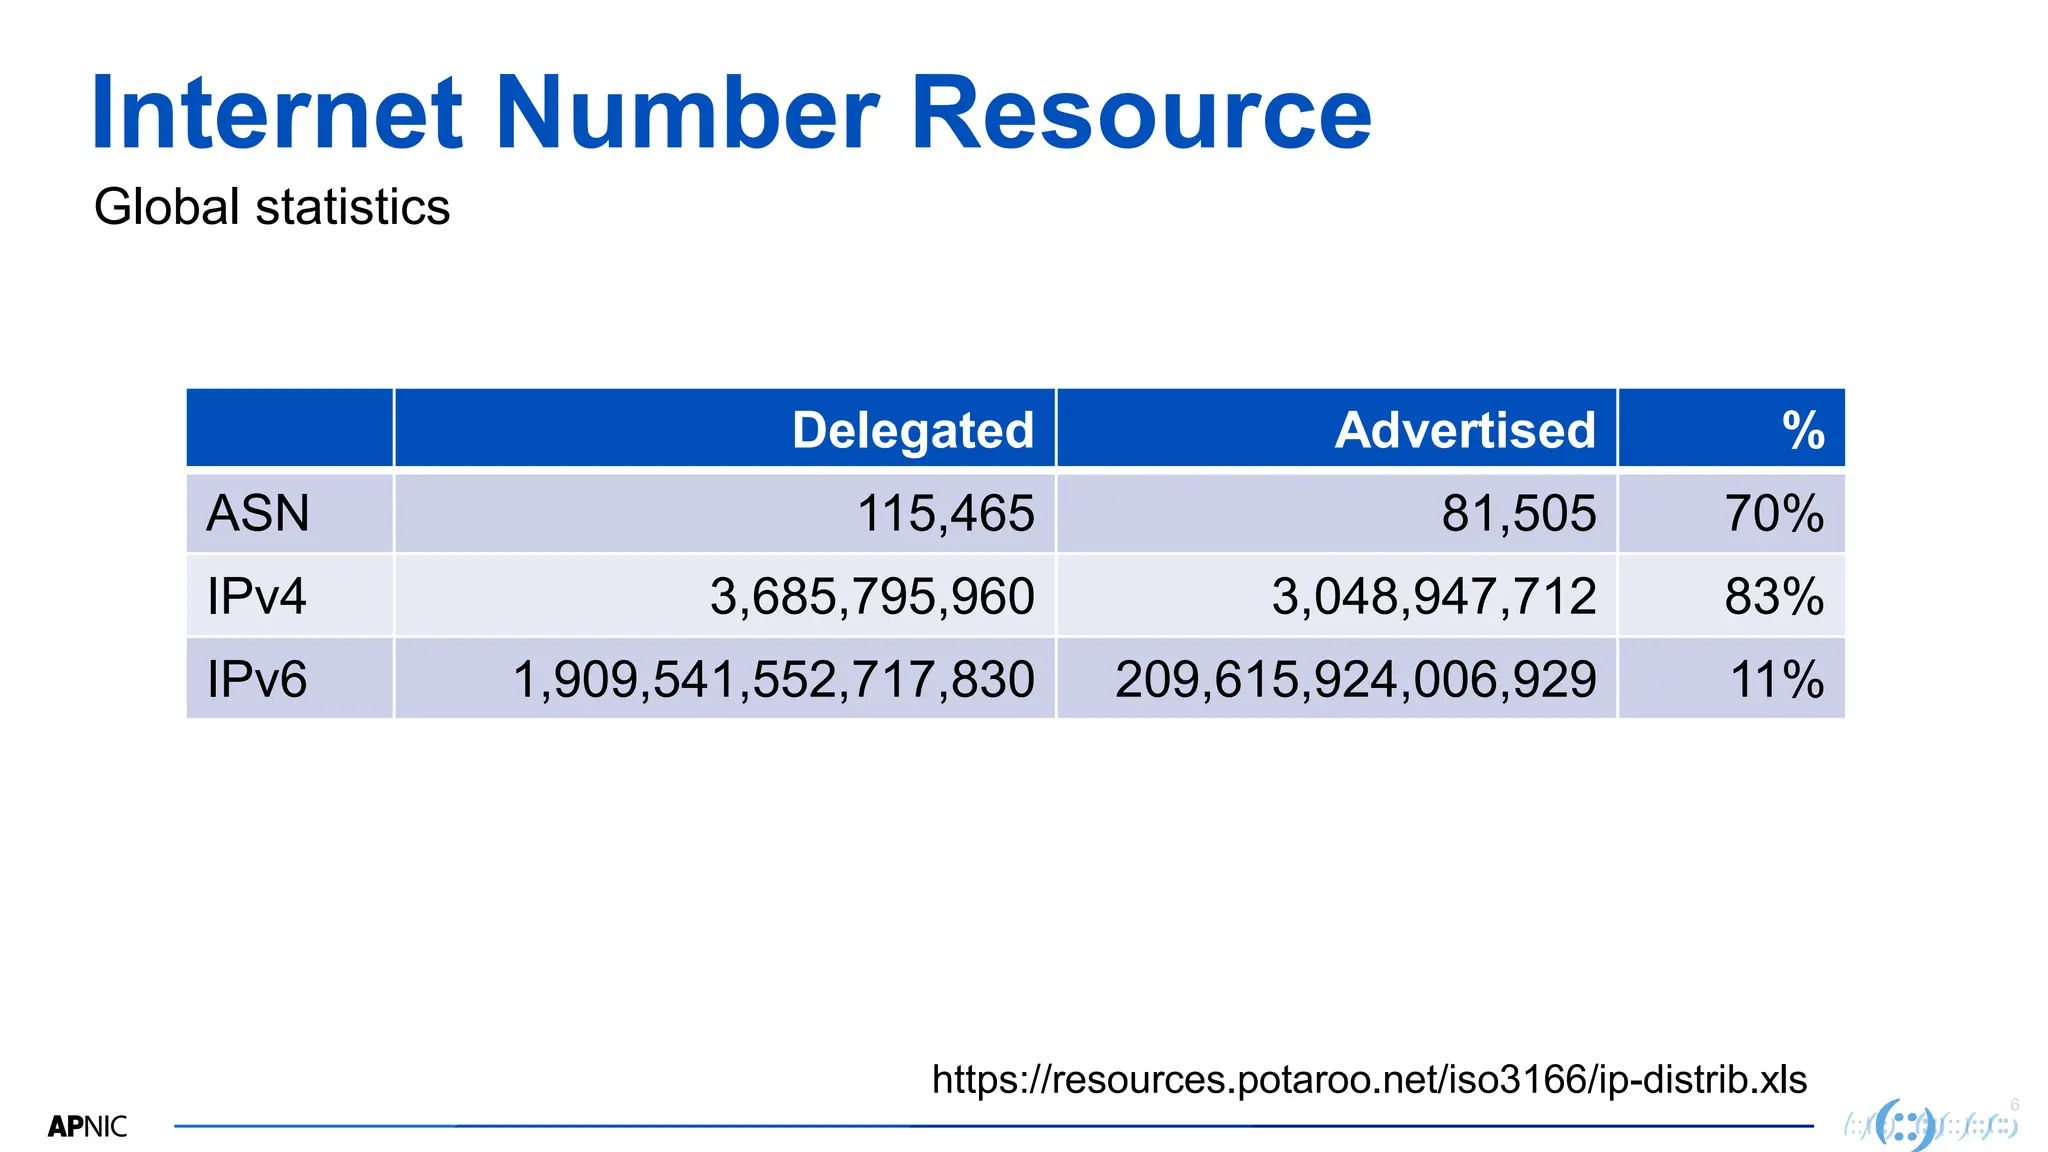
Task: Click the ASN advertised value 81,505
Action: [x=1518, y=513]
